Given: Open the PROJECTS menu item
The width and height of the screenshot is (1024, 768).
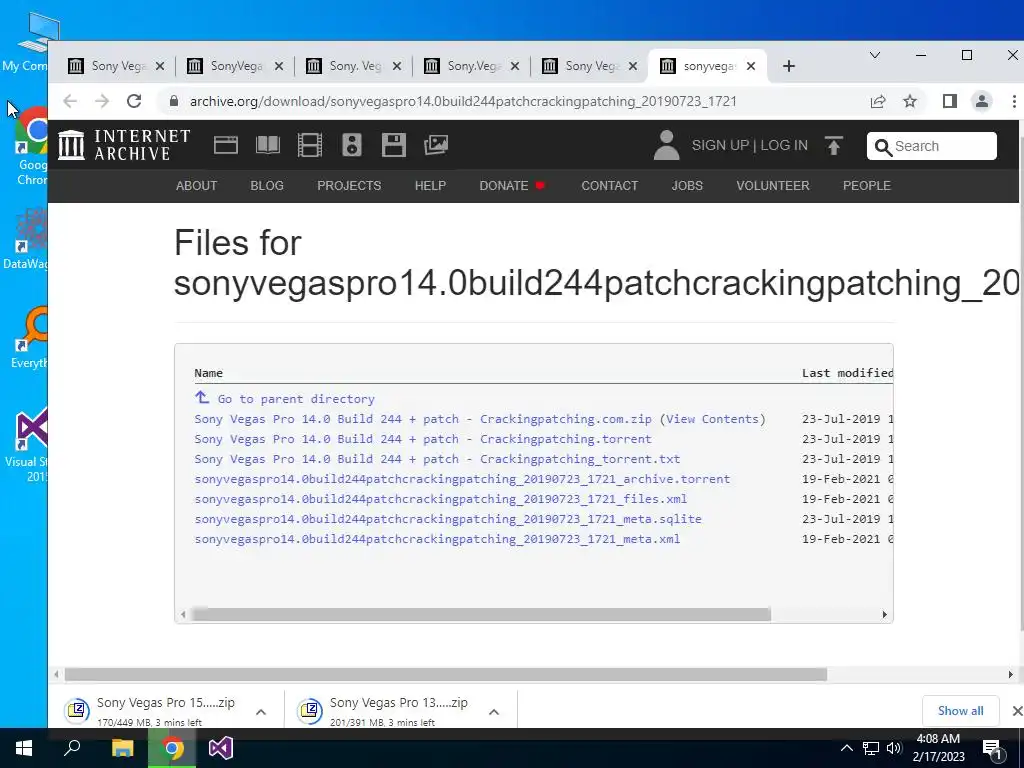Looking at the screenshot, I should coord(349,186).
